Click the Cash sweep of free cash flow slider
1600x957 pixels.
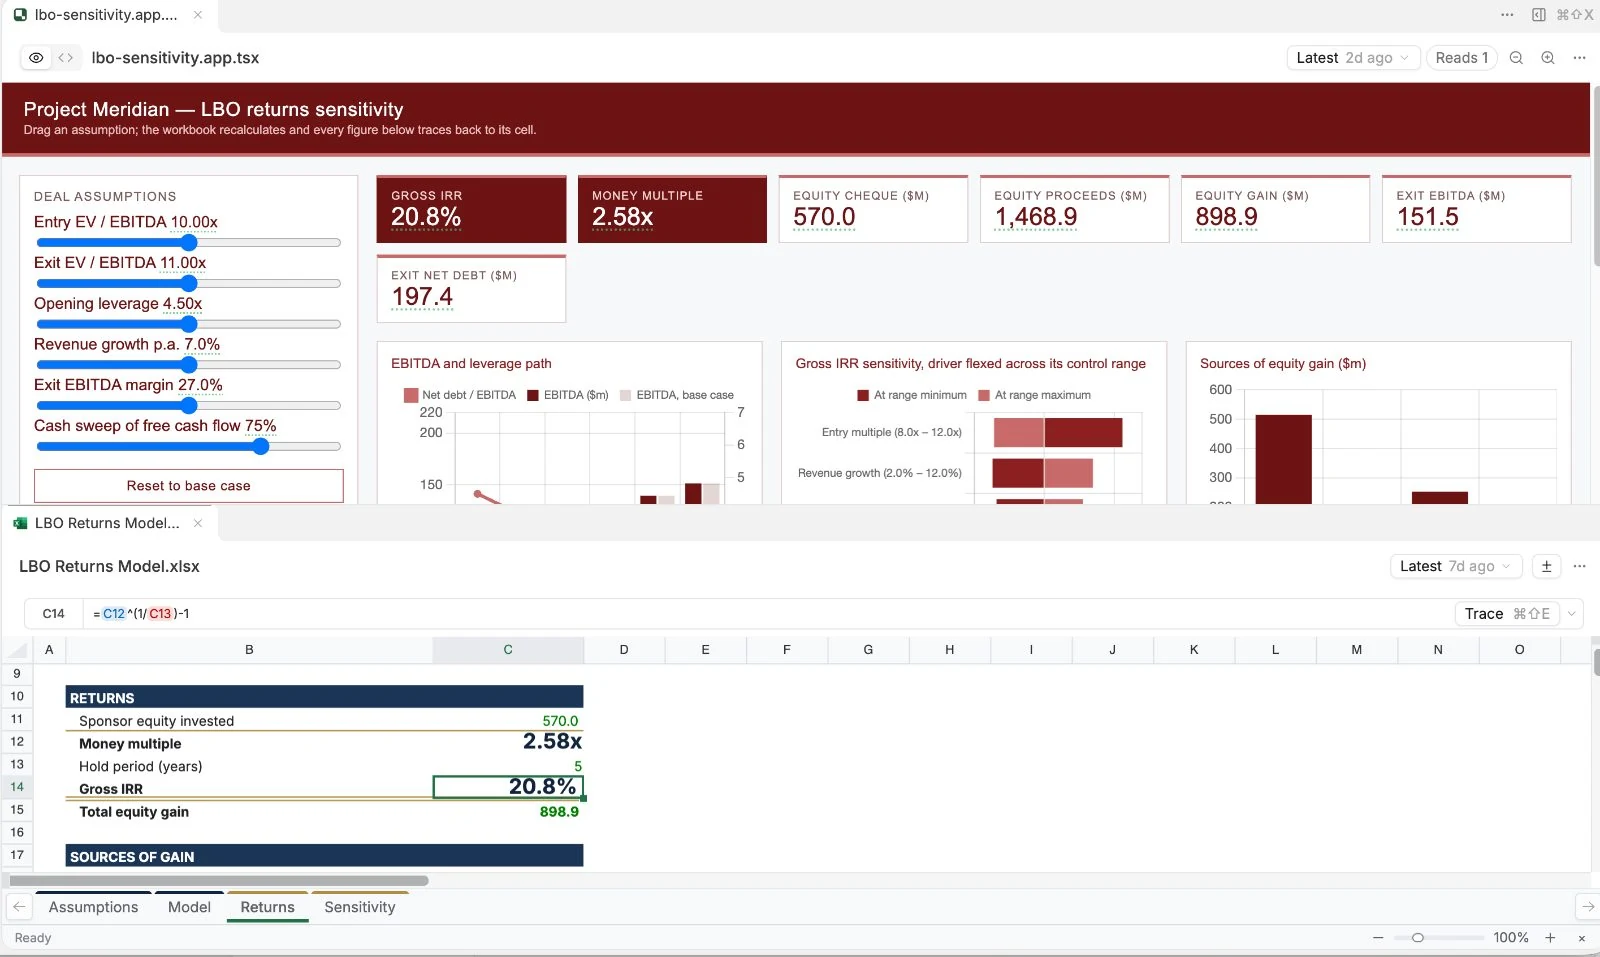[189, 446]
